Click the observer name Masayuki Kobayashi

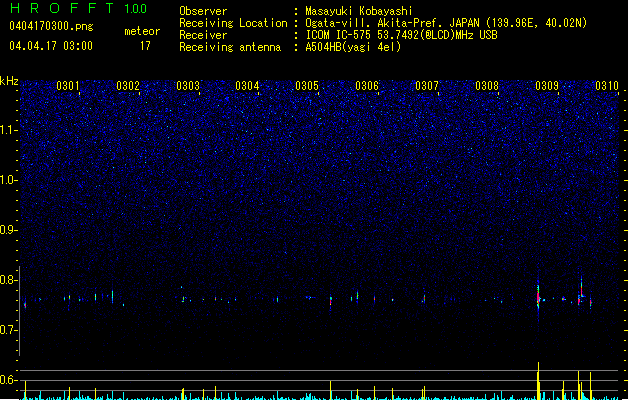(359, 11)
